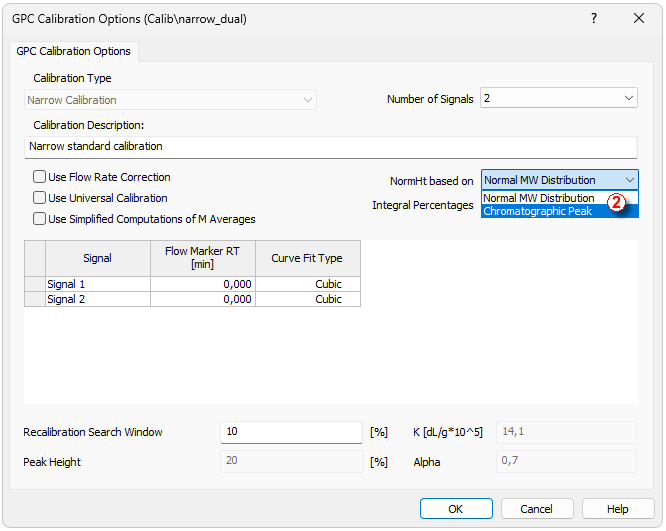Choose Normal MW Distribution from the list
The image size is (666, 531).
[559, 198]
